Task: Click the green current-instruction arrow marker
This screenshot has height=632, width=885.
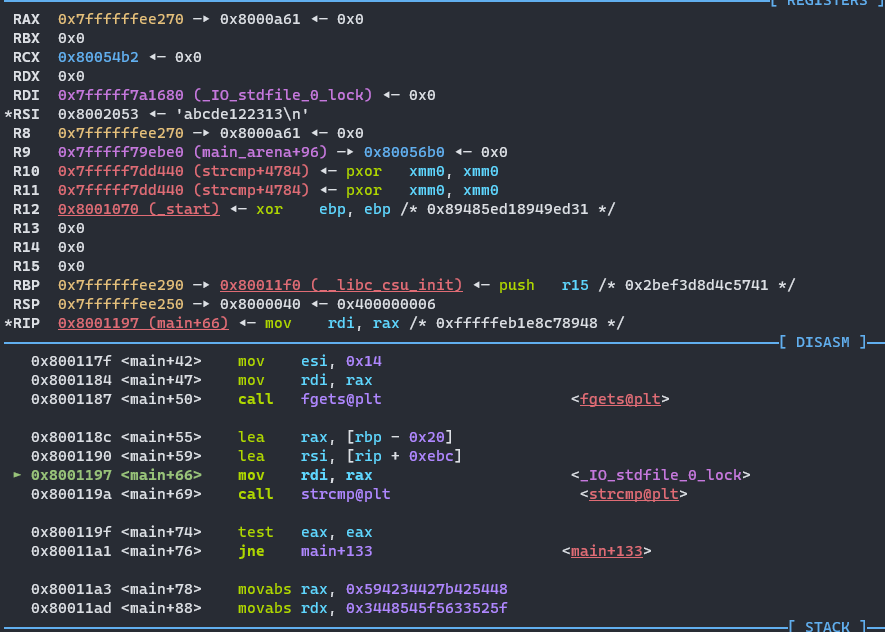Action: pyautogui.click(x=16, y=475)
